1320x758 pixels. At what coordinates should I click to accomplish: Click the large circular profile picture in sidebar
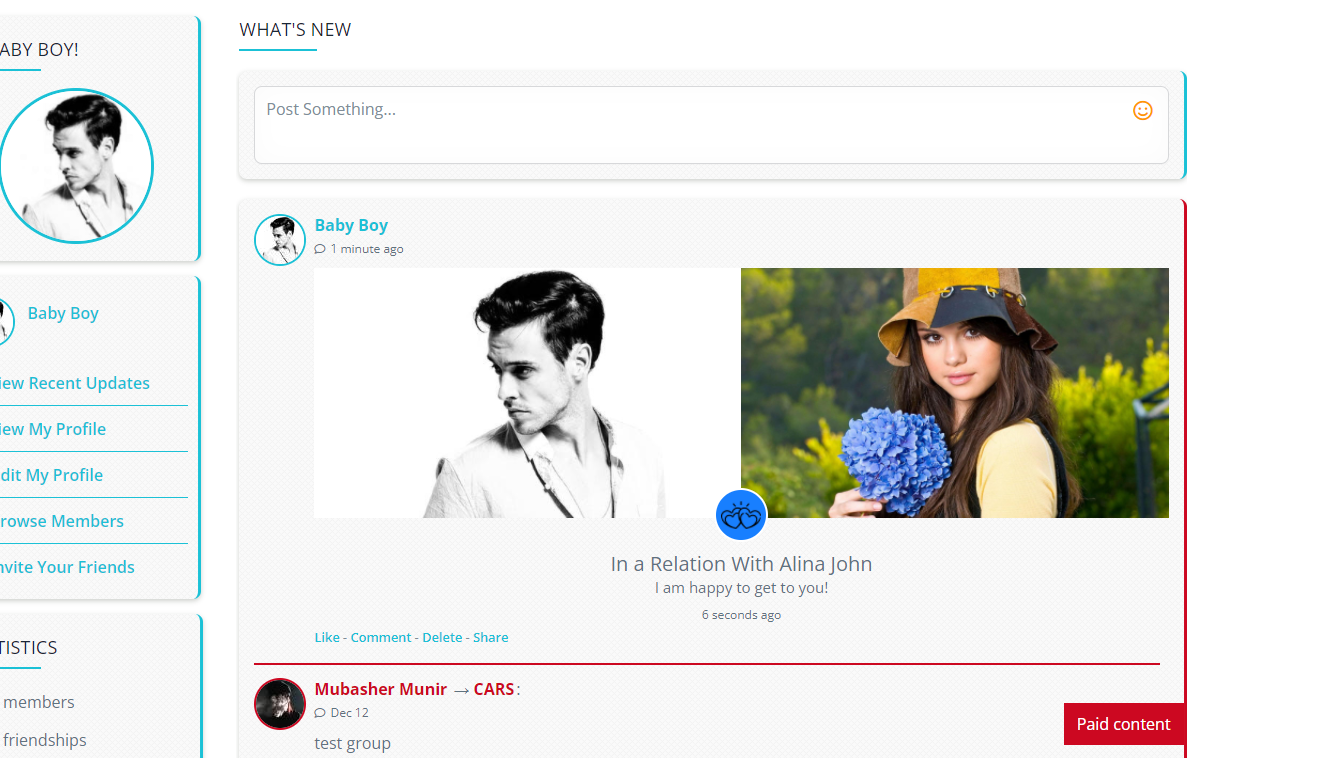(75, 166)
